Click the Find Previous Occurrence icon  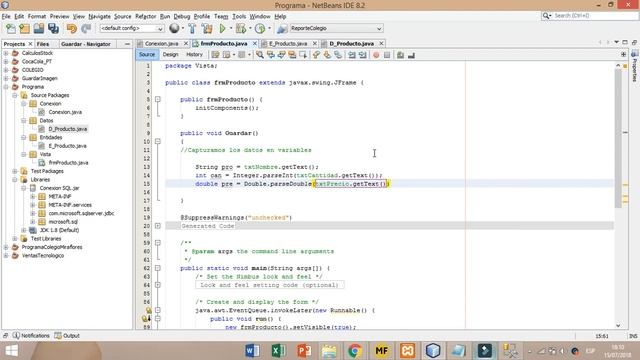[271, 55]
